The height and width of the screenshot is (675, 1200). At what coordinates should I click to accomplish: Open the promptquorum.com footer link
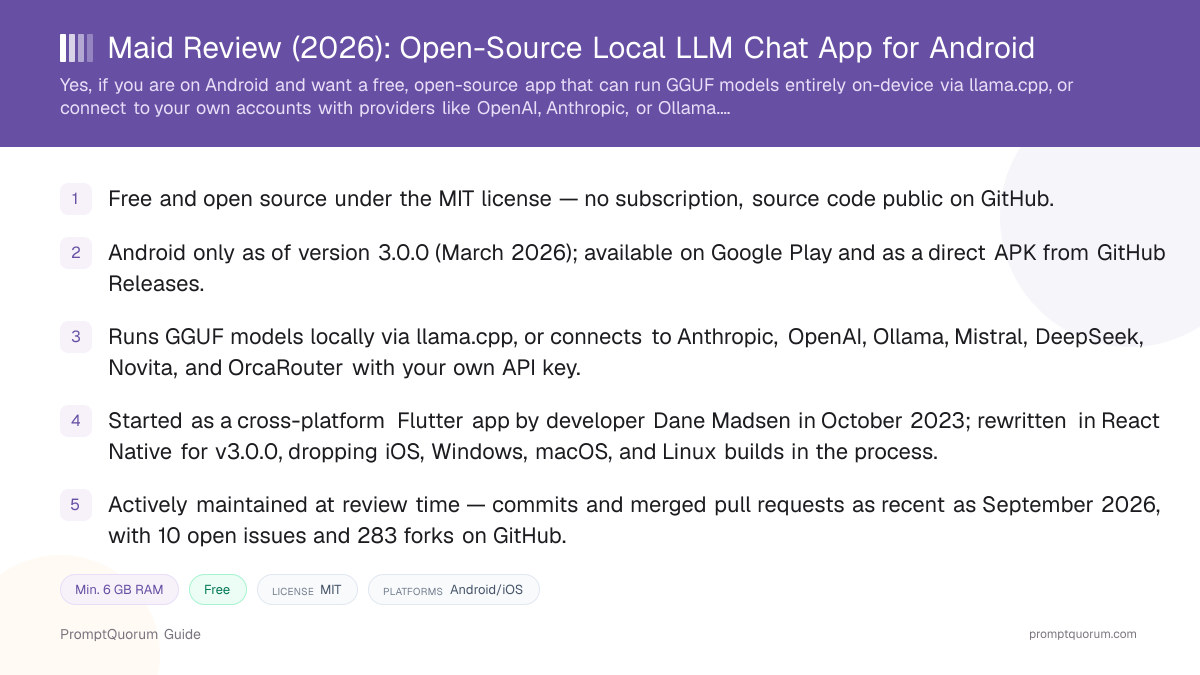coord(1082,634)
